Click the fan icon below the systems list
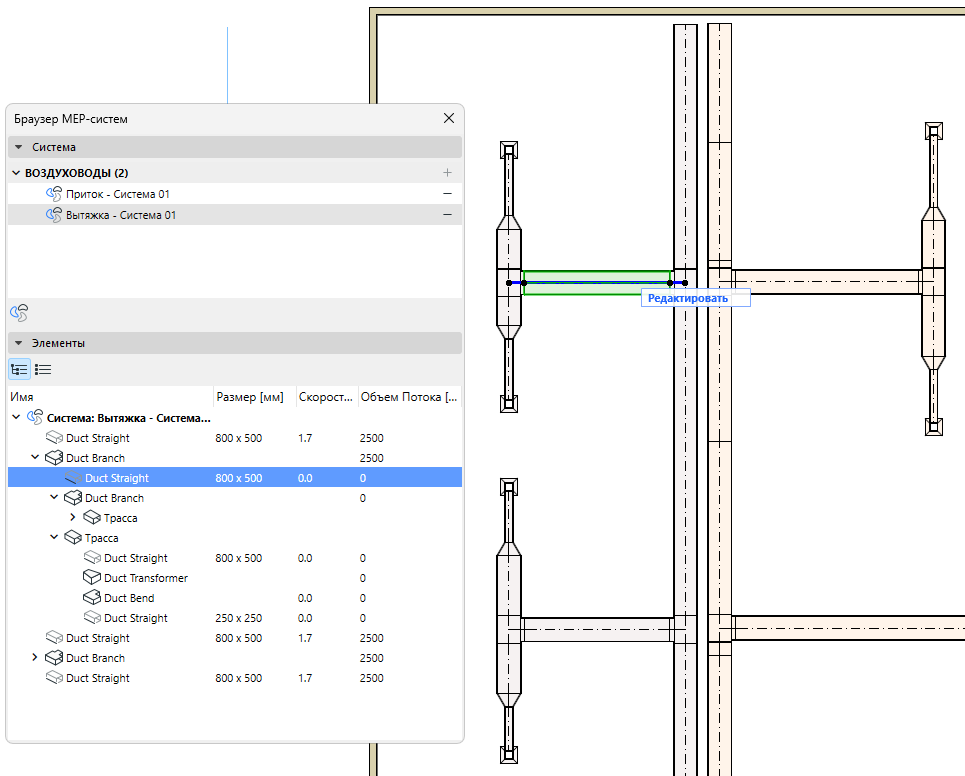Image resolution: width=965 pixels, height=776 pixels. point(19,313)
